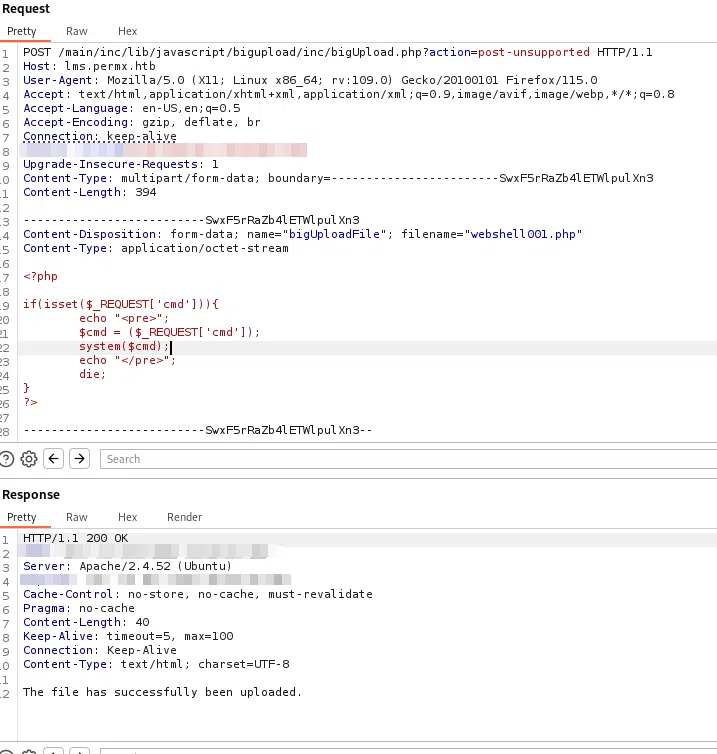Switch request view to Hex tab
The height and width of the screenshot is (754, 717).
click(x=127, y=31)
